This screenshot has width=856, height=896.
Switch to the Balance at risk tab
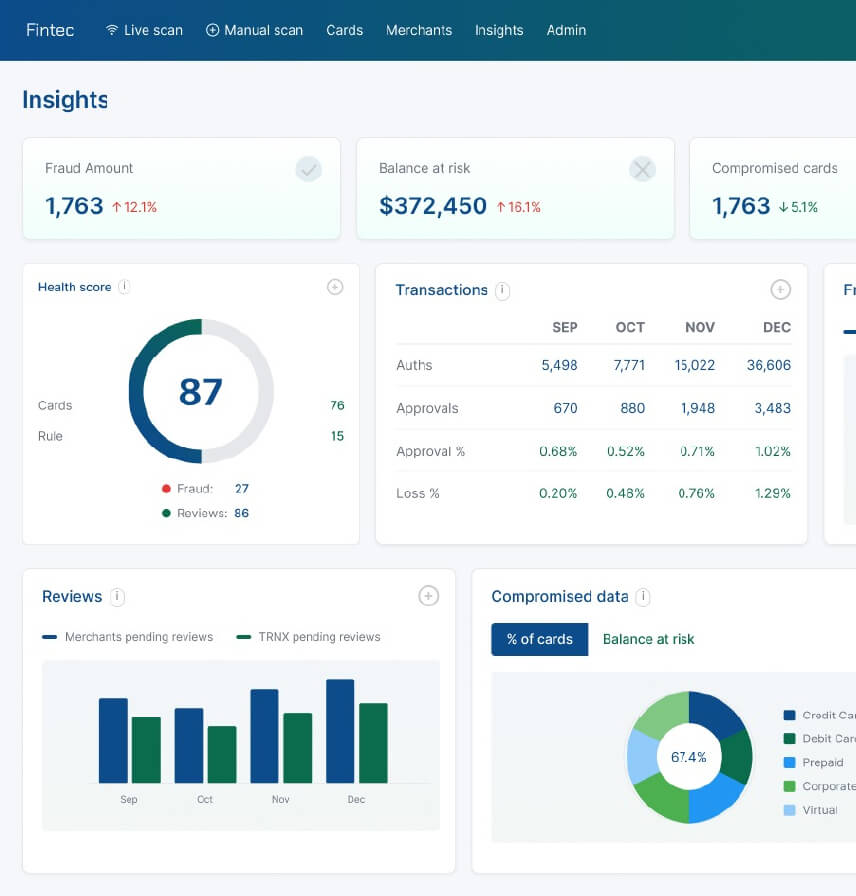649,639
